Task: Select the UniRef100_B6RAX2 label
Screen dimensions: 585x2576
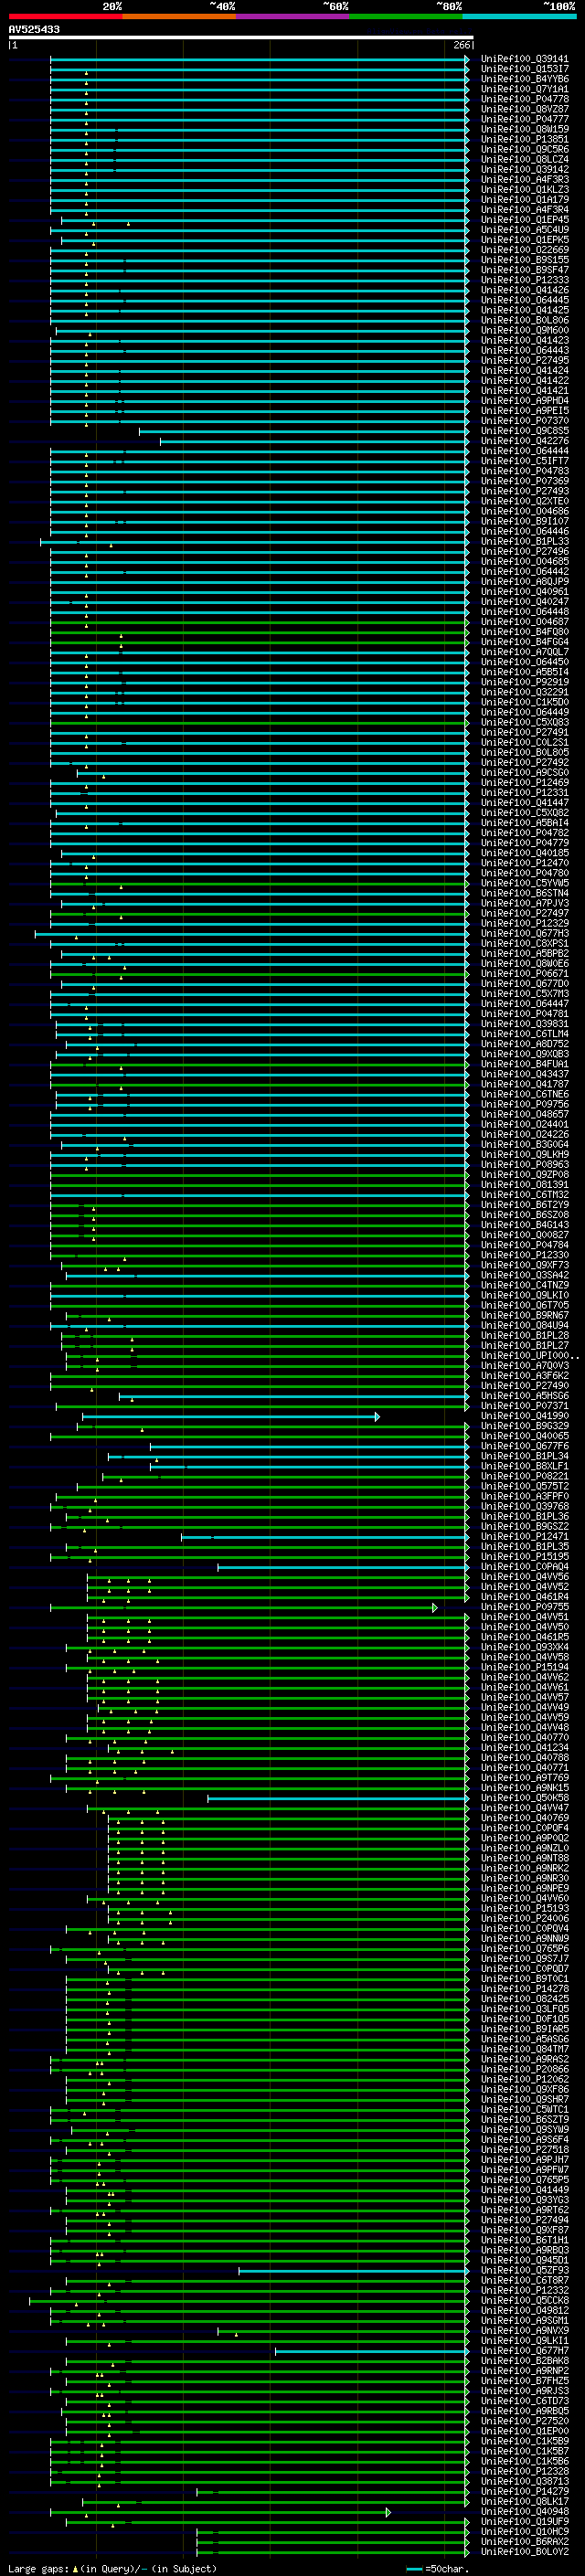Action: point(524,2542)
